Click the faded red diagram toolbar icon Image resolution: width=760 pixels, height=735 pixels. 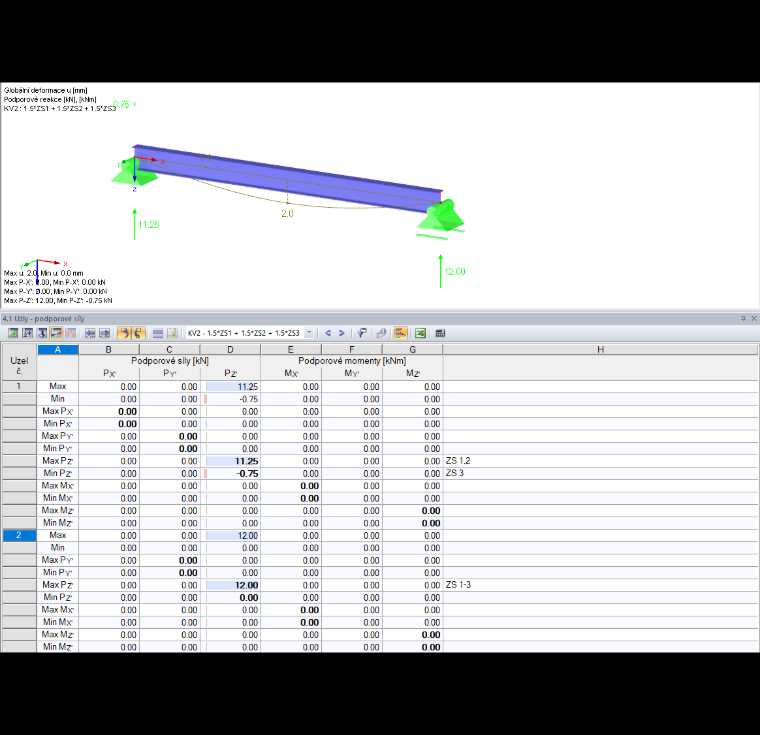[71, 333]
